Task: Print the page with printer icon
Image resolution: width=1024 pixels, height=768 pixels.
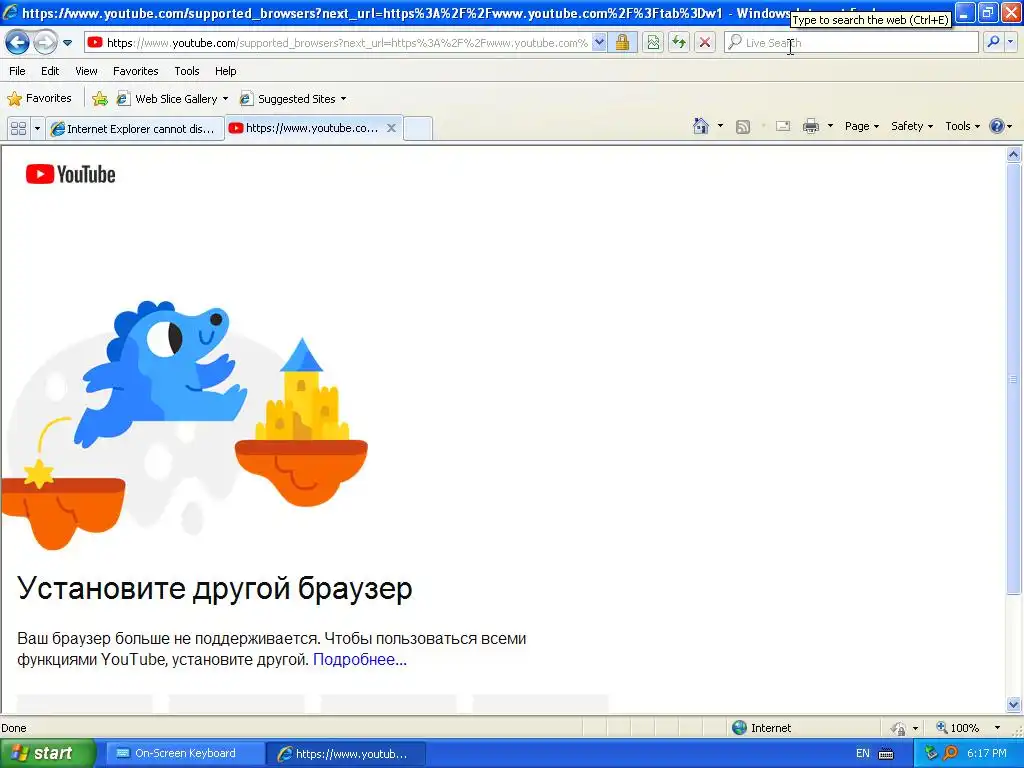Action: tap(810, 127)
